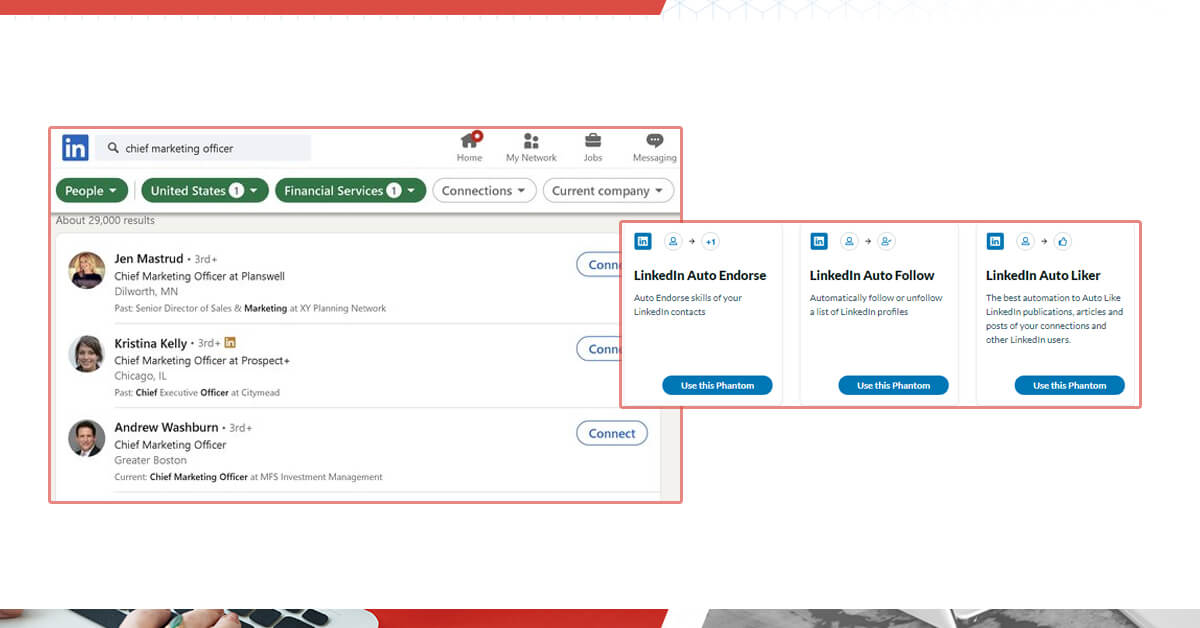Click the Citymead past role text
Screen dimensions: 1200x628
tap(197, 393)
